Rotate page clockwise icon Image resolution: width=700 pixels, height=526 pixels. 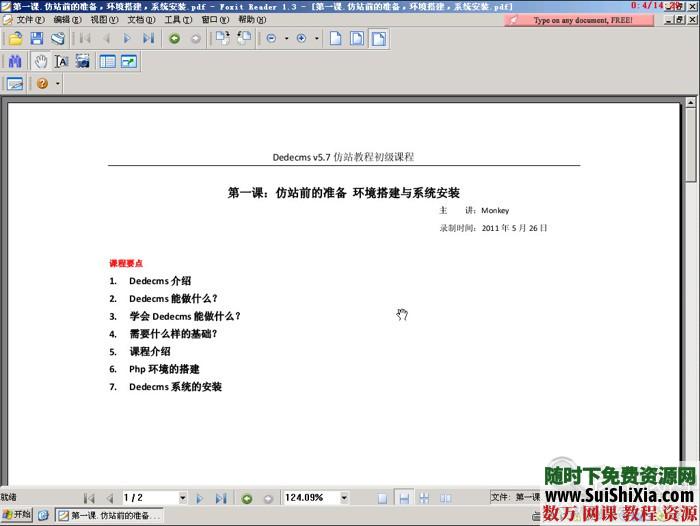[x=222, y=39]
